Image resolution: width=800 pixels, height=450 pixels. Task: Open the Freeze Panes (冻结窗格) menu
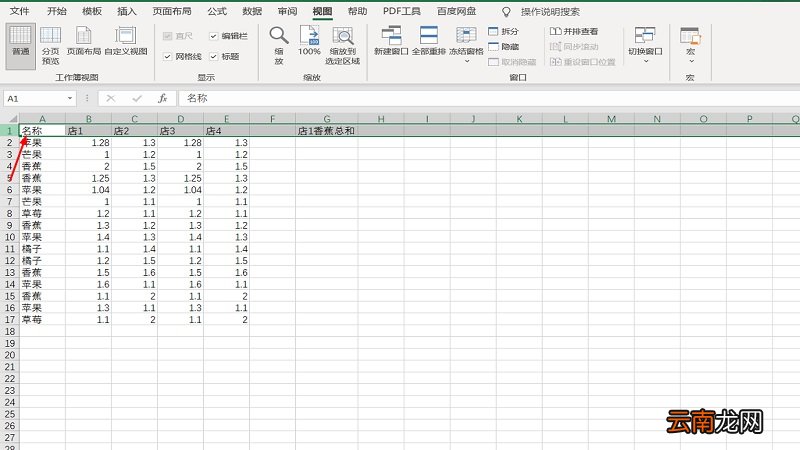[x=466, y=45]
